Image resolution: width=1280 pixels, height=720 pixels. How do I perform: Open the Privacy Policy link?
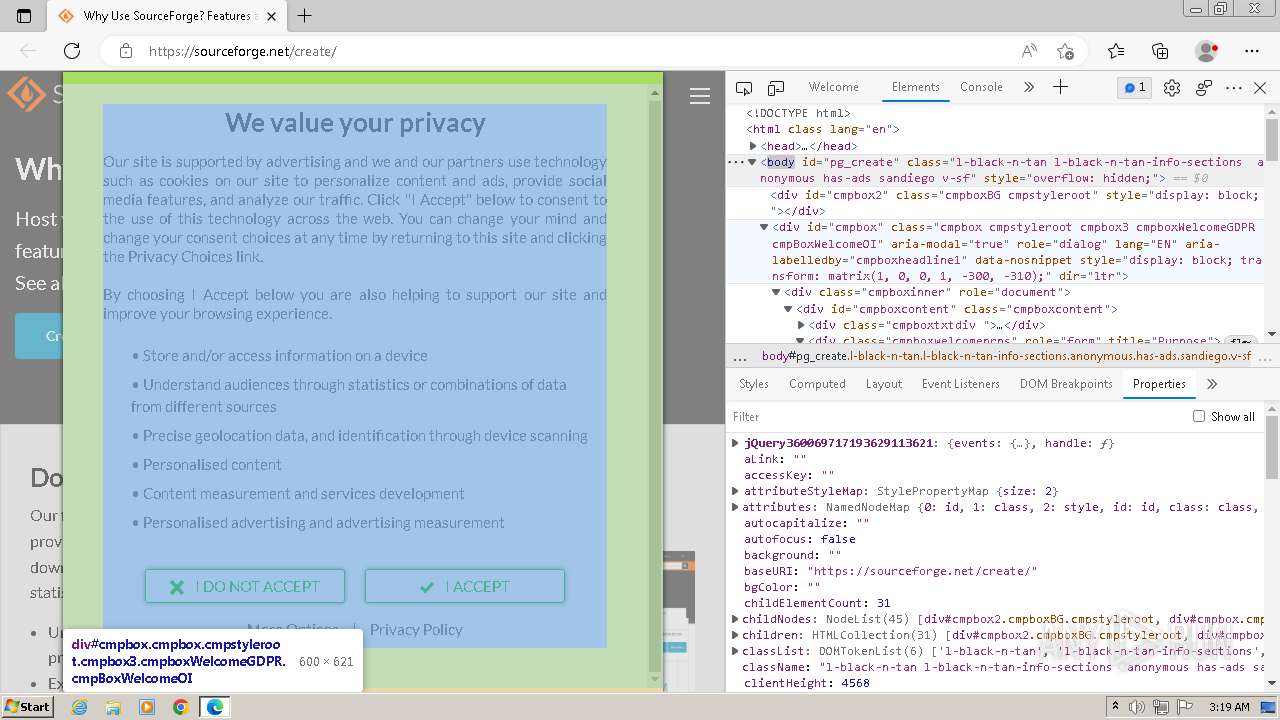click(x=416, y=629)
